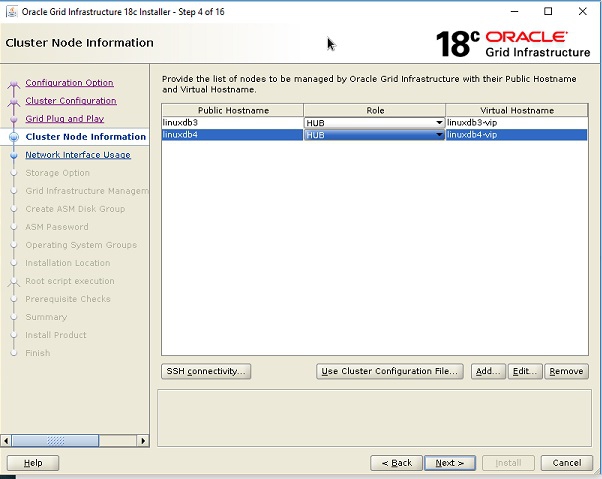Go Back to the previous step
Viewport: 602px width, 479px height.
tap(397, 463)
